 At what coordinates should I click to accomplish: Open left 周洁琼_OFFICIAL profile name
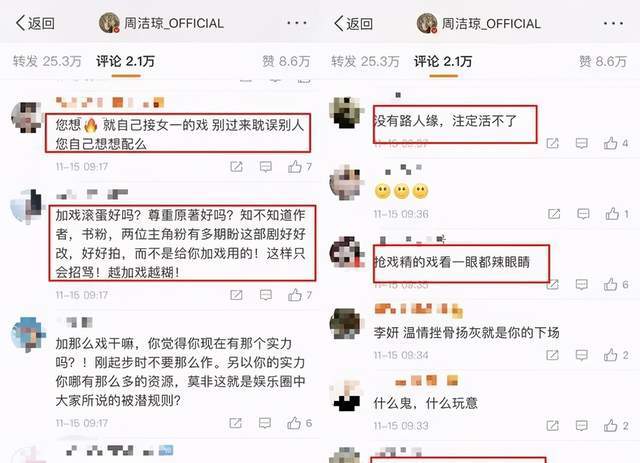(173, 23)
